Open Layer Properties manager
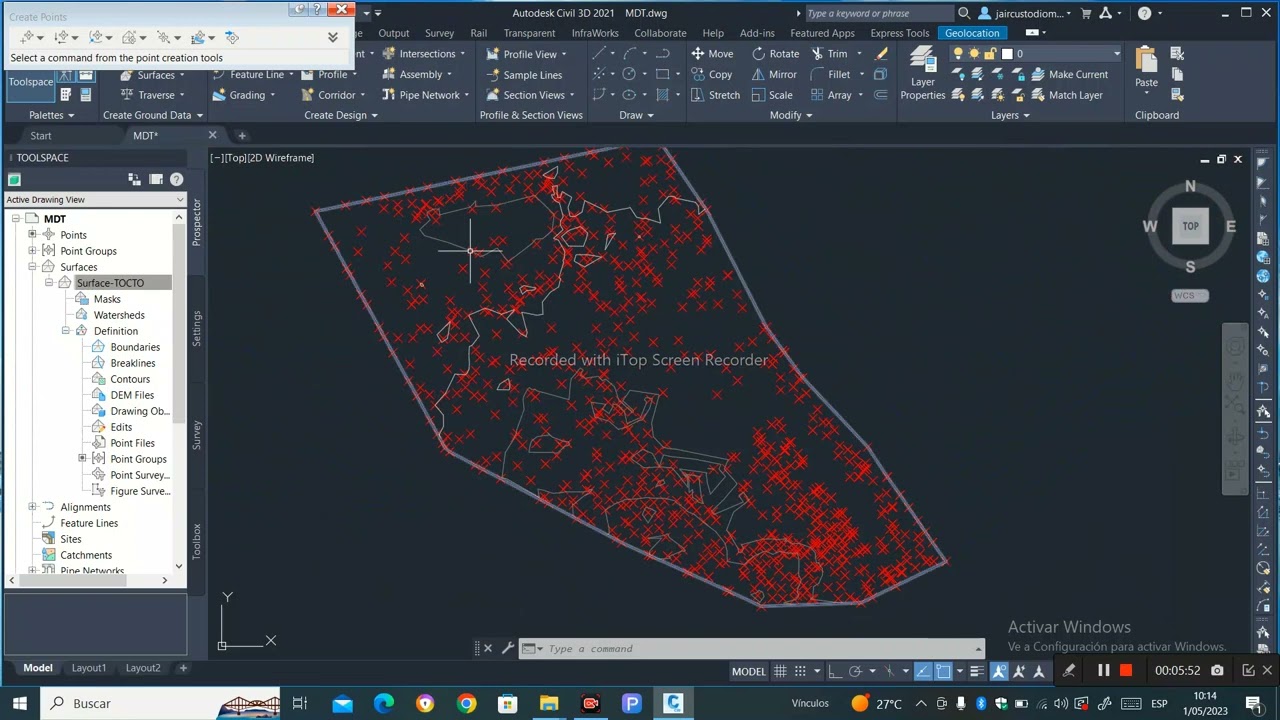1280x720 pixels. point(922,75)
